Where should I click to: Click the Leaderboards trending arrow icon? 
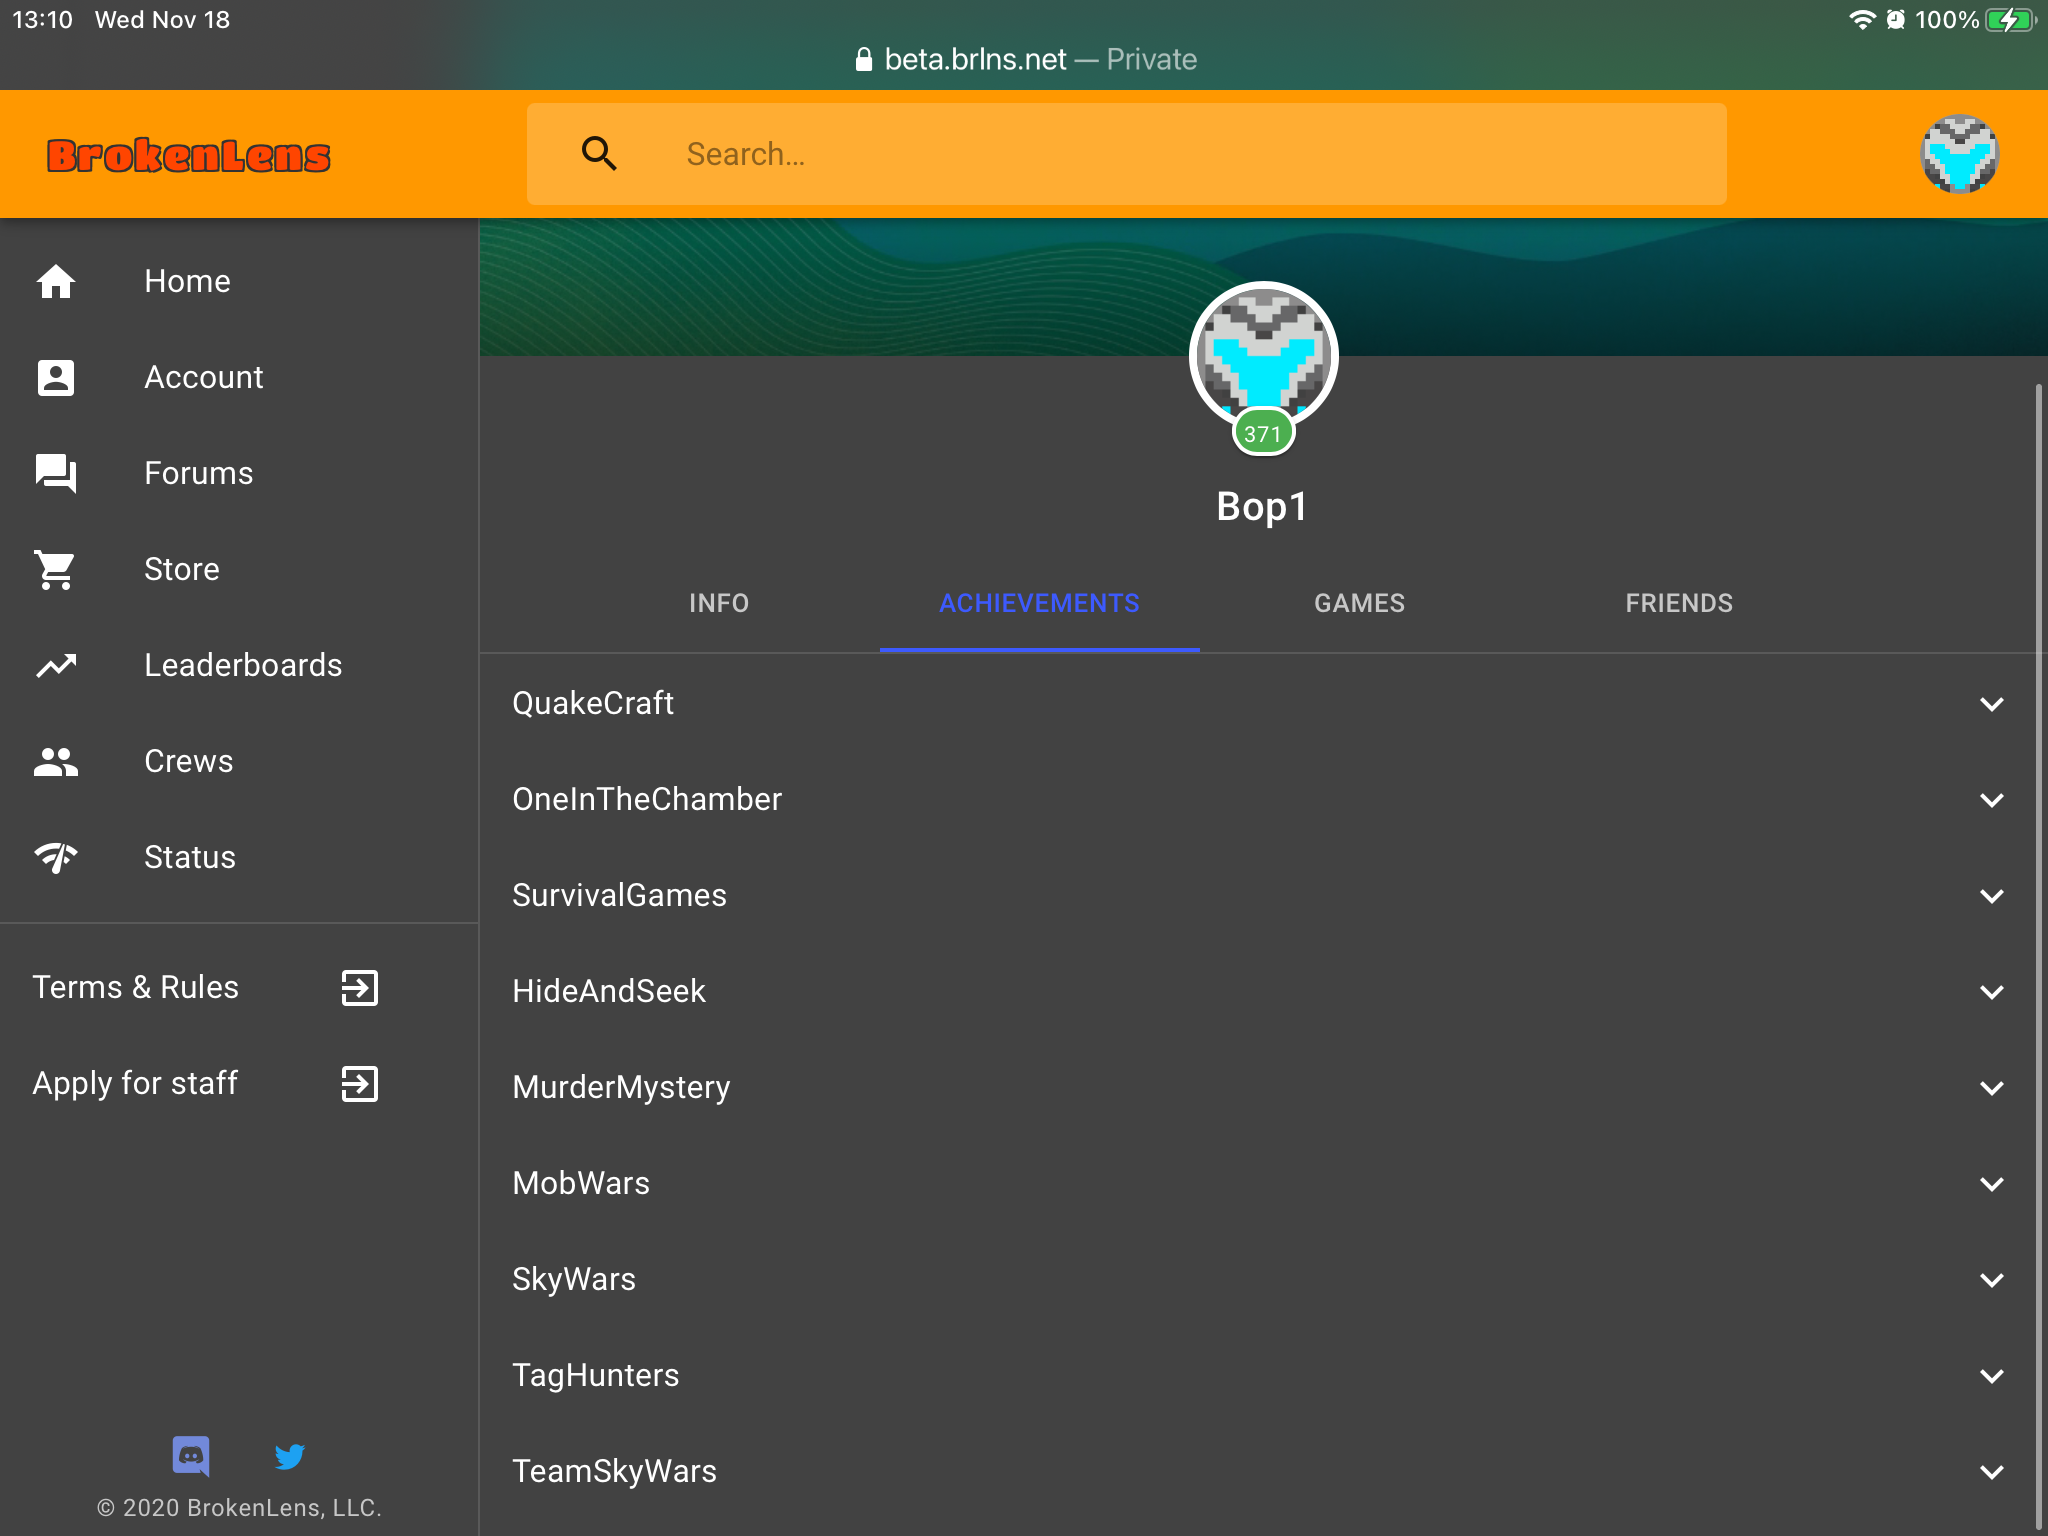click(x=56, y=665)
